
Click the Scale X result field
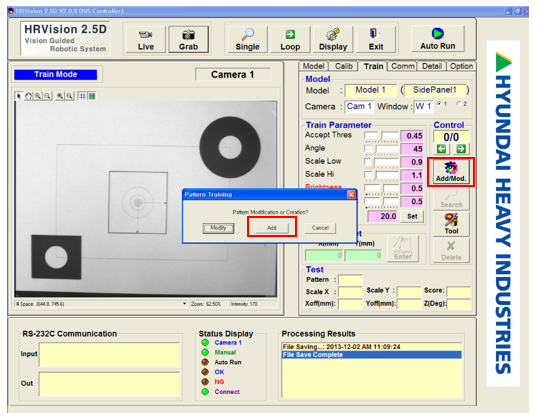[350, 292]
